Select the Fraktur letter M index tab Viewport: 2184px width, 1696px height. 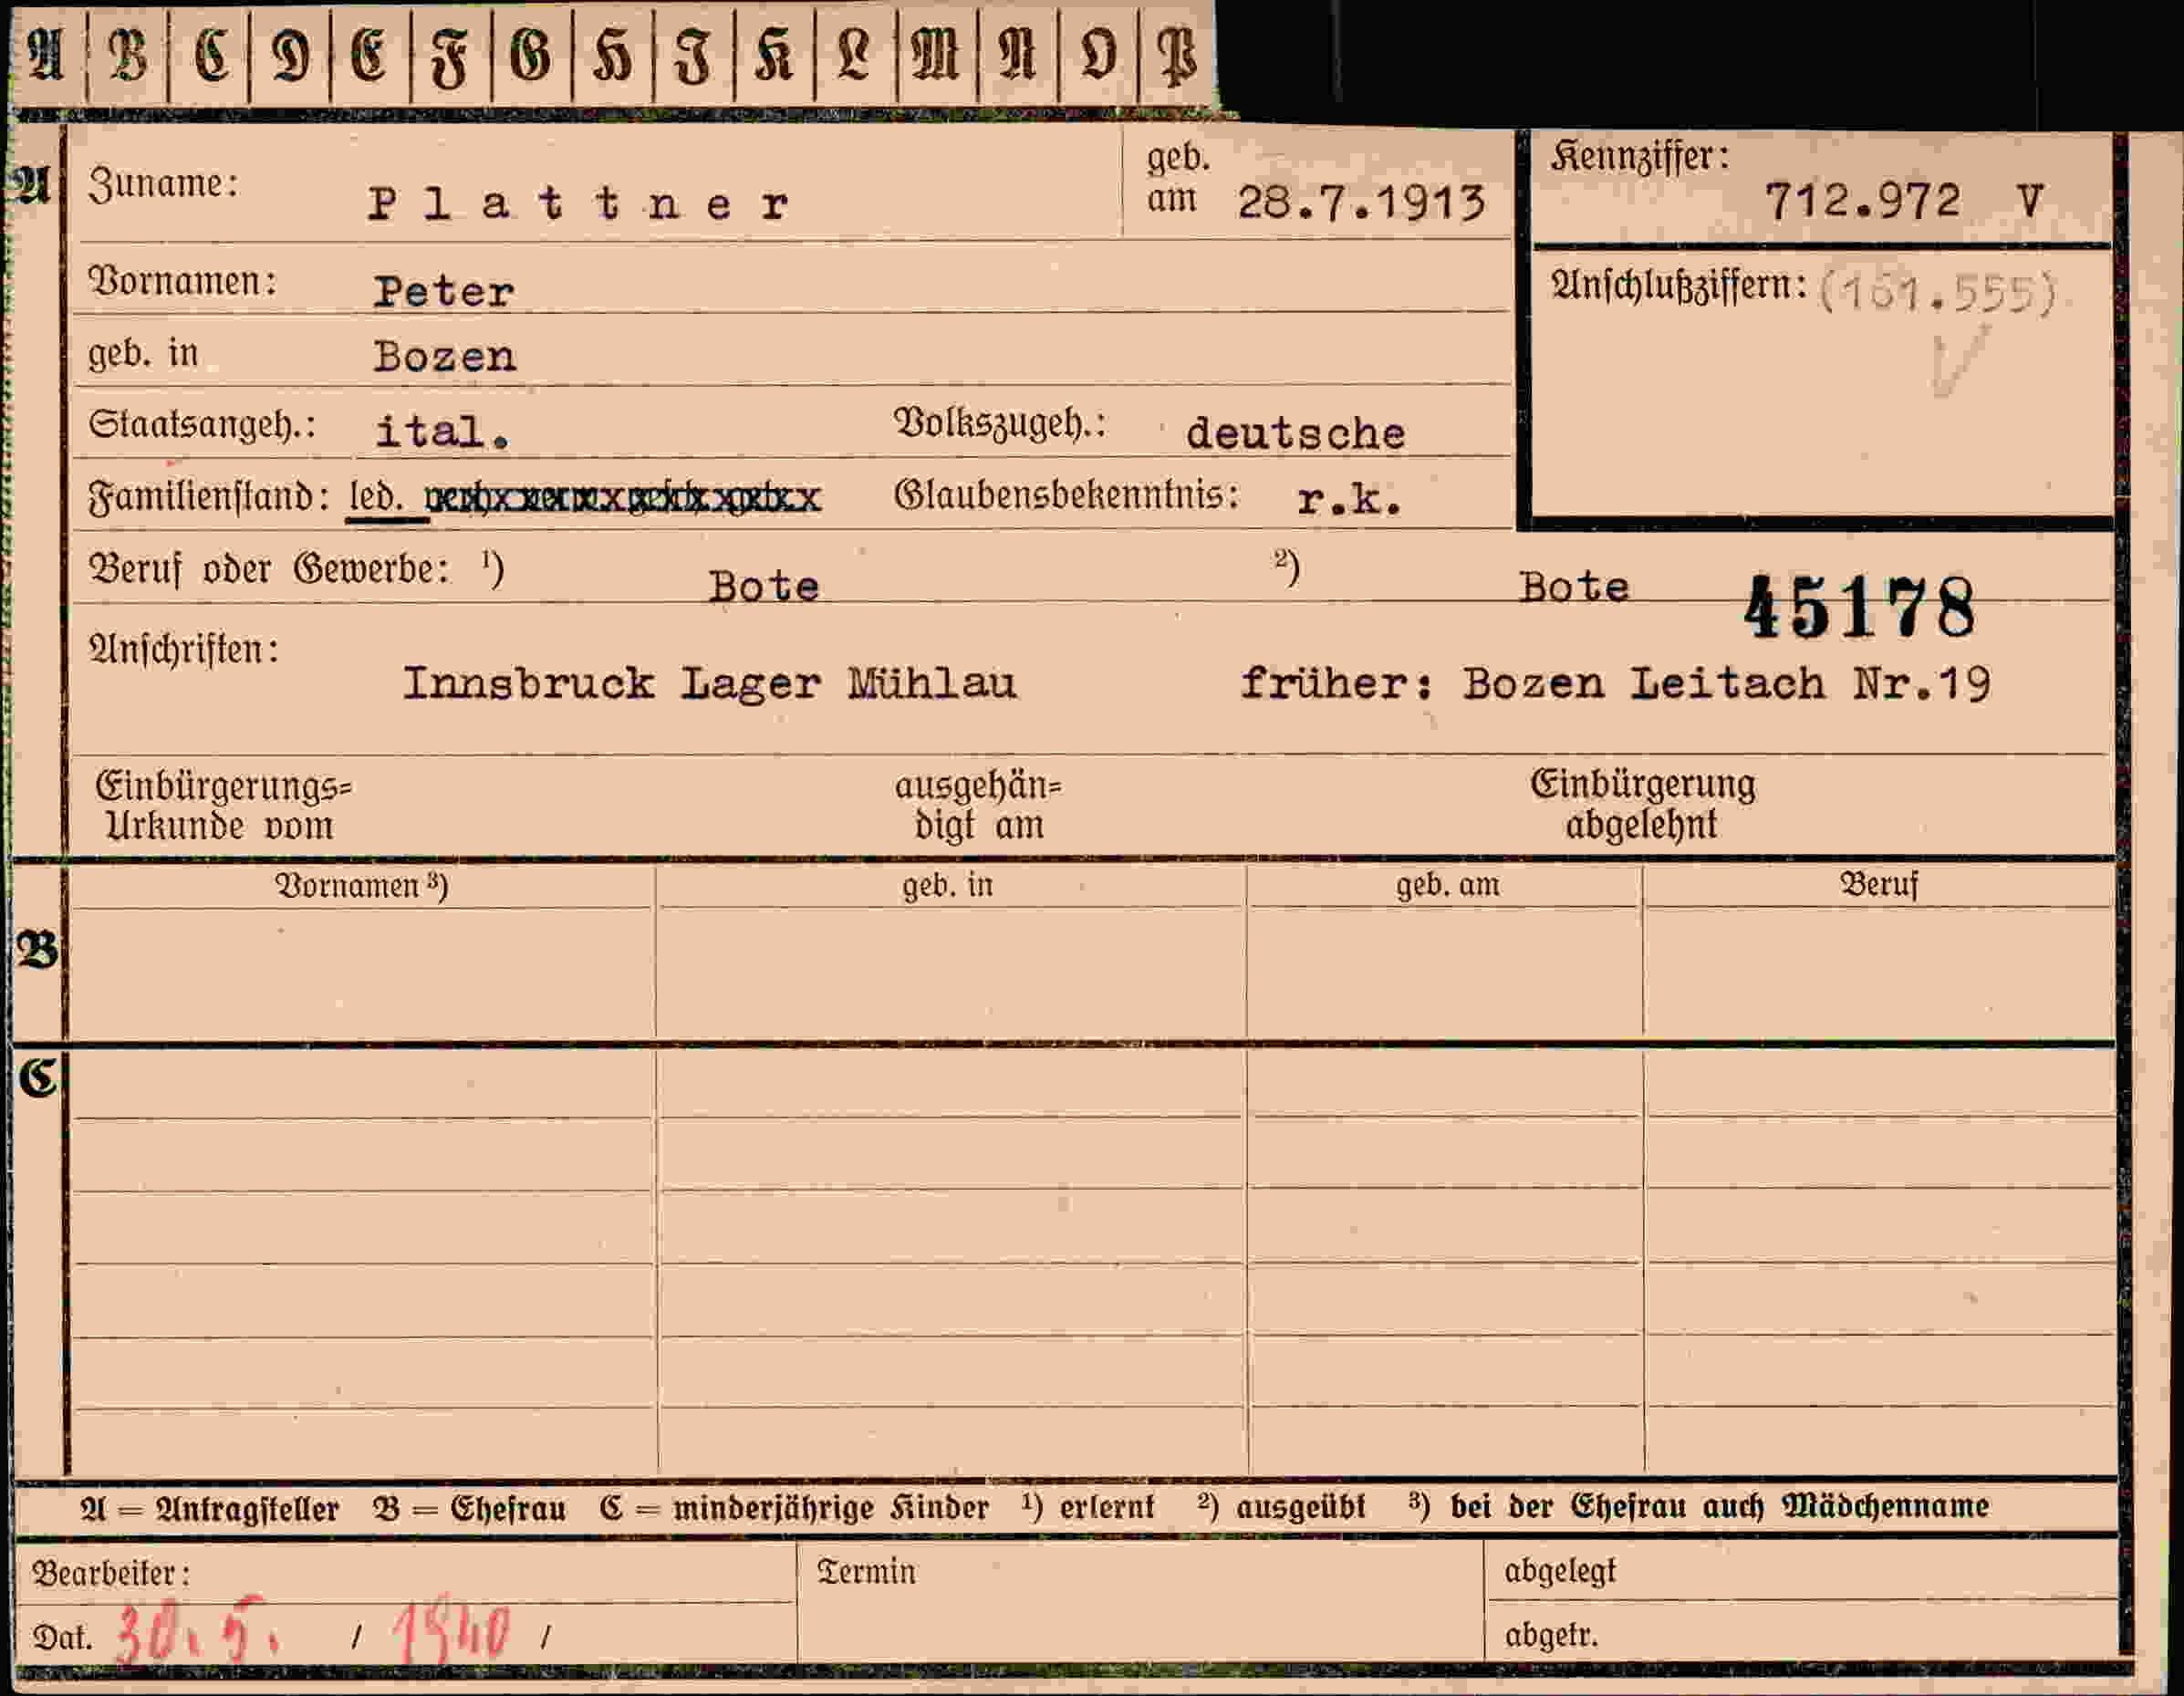tap(937, 53)
